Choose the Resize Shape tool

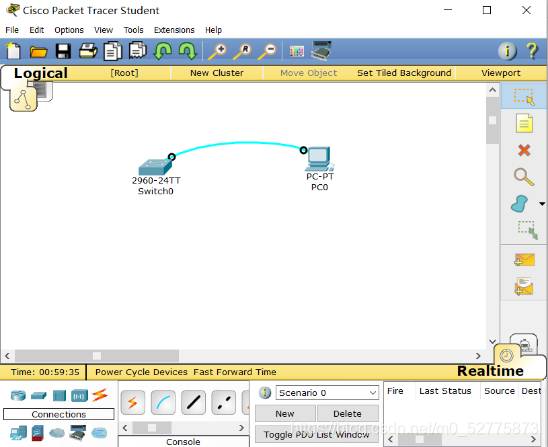527,230
